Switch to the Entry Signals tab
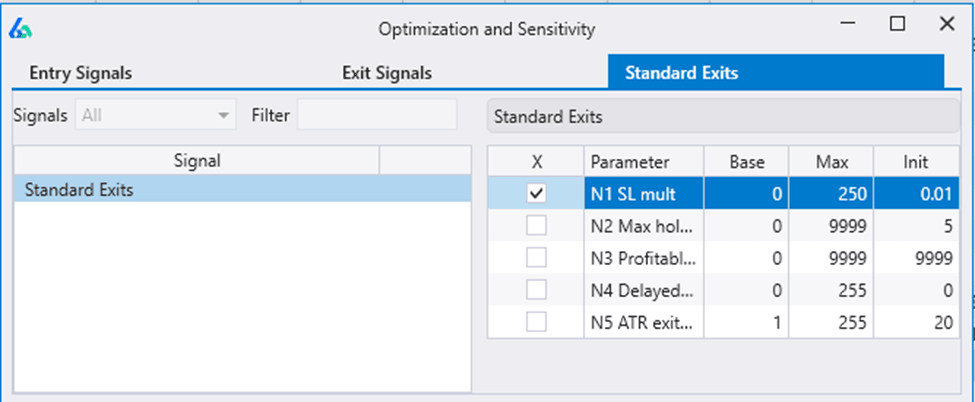The width and height of the screenshot is (975, 402). pyautogui.click(x=80, y=73)
